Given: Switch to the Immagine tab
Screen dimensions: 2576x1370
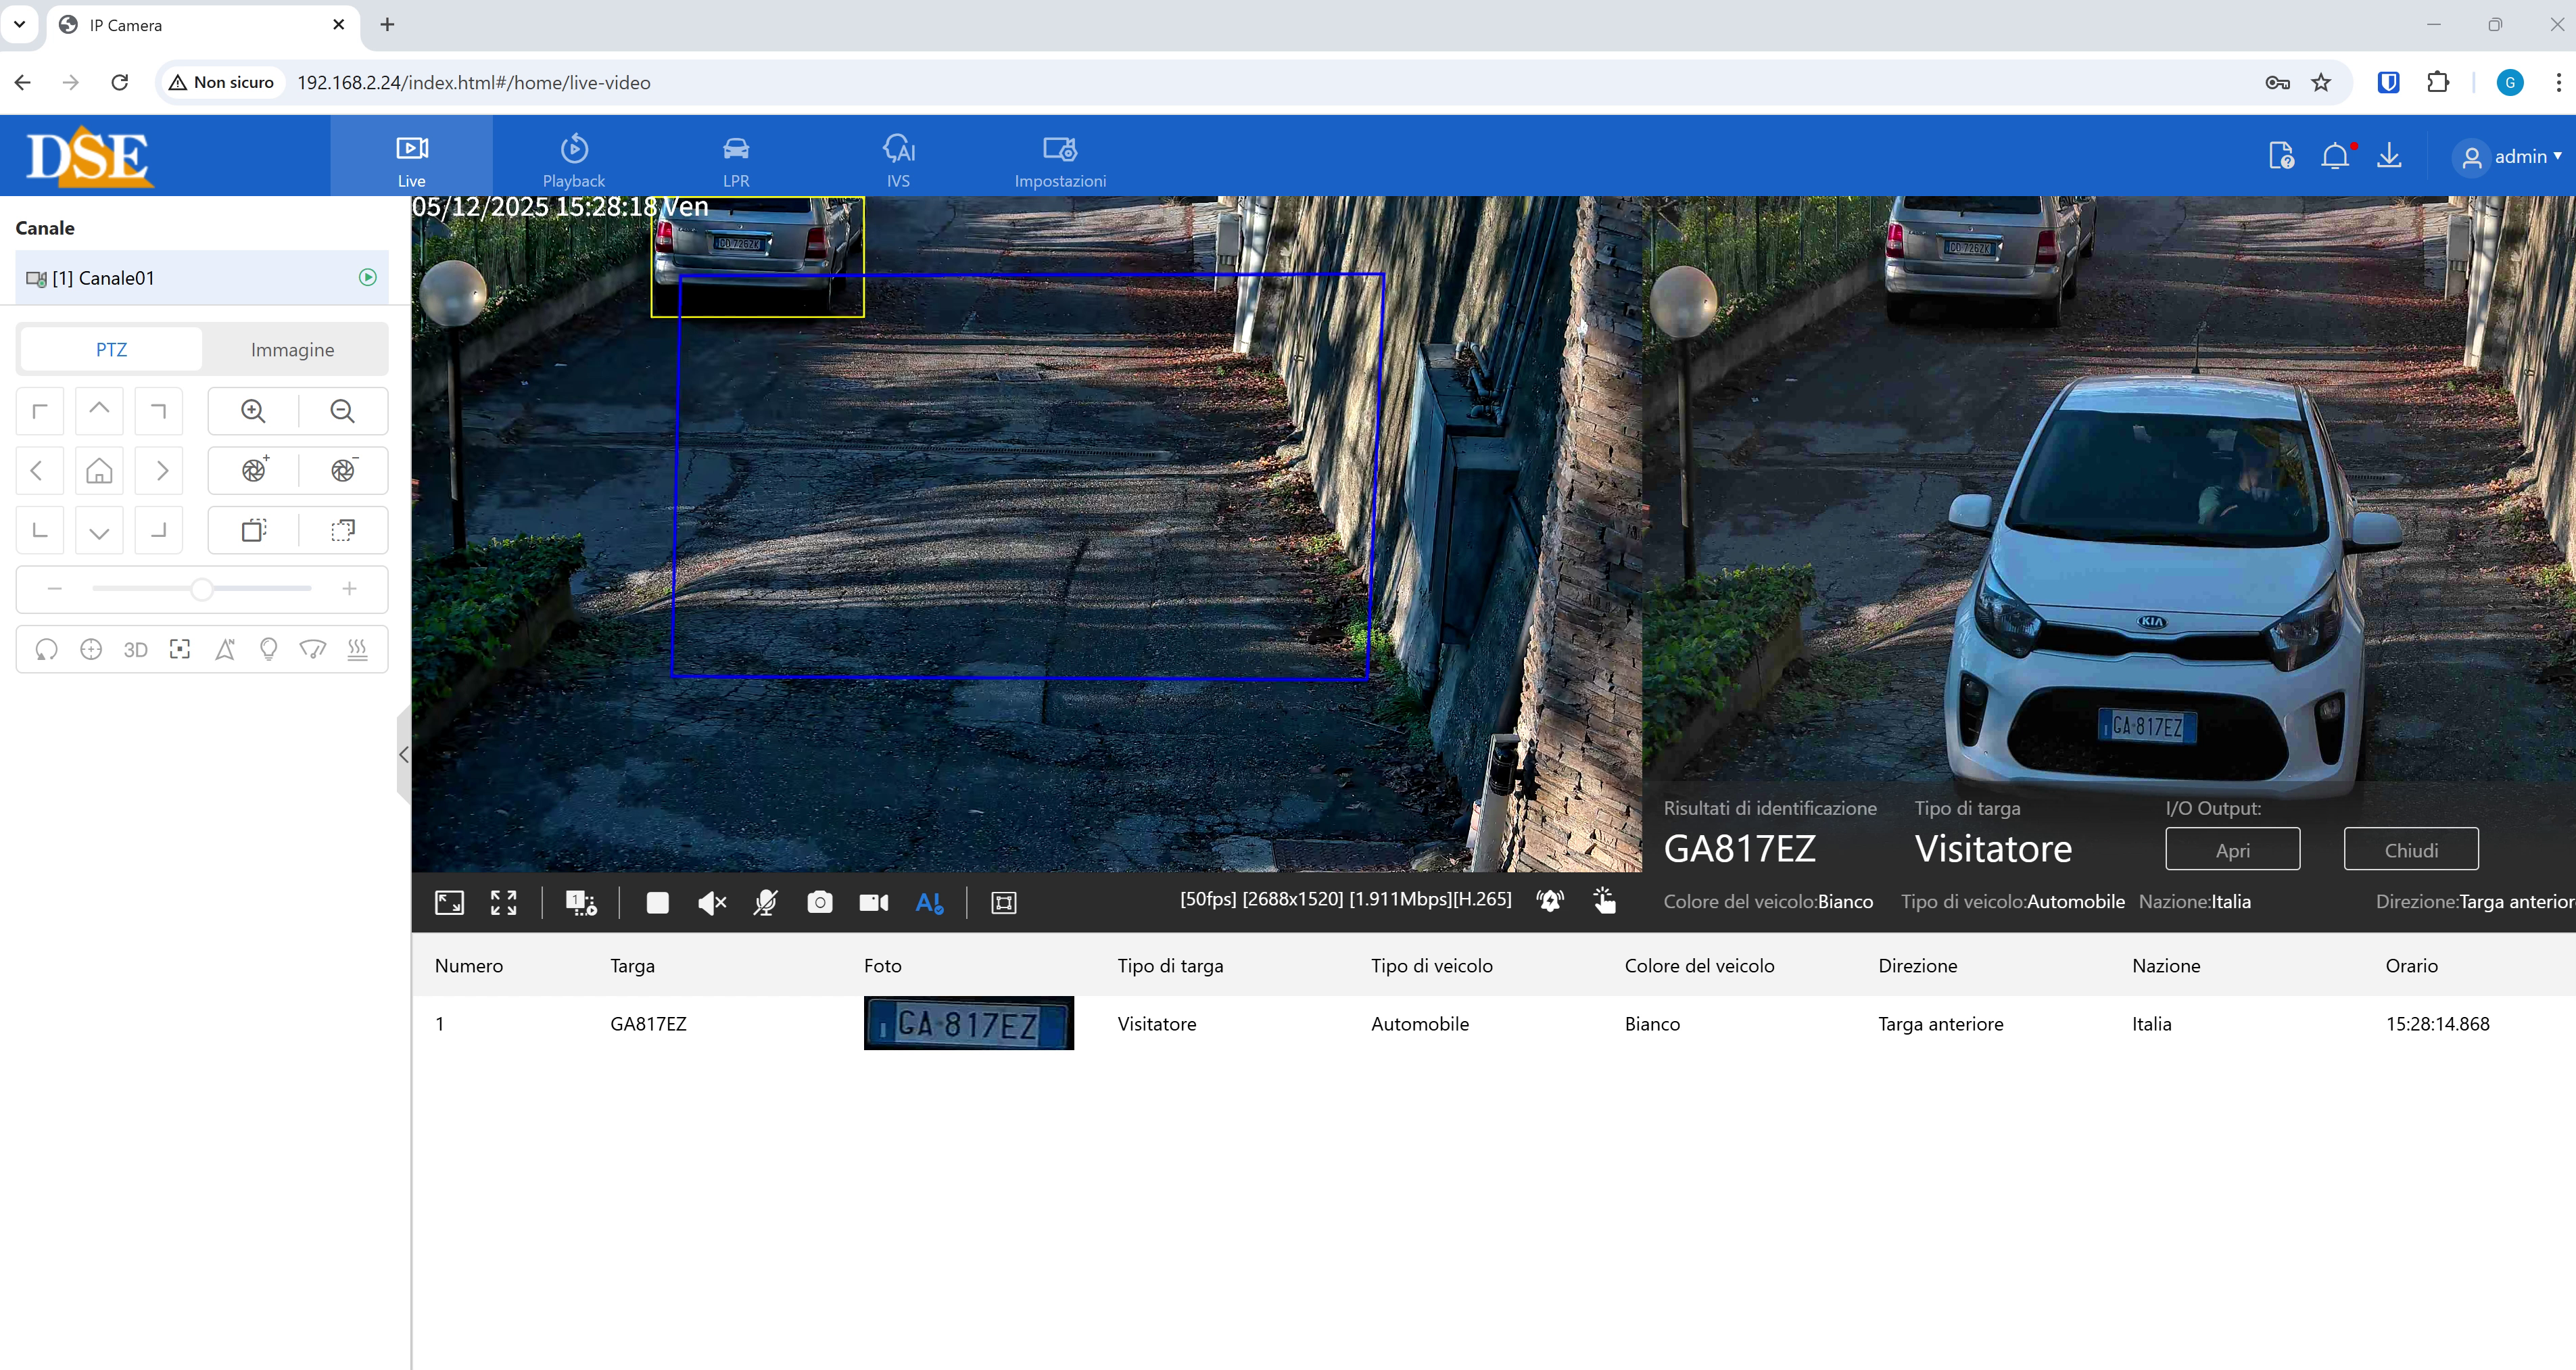Looking at the screenshot, I should (x=292, y=350).
